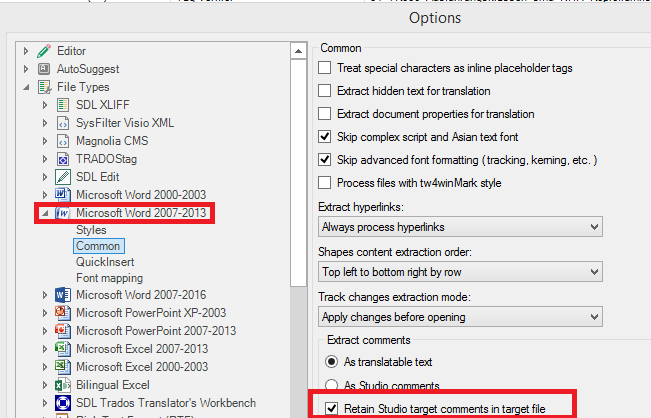Enable treat special characters as placeholder tags
This screenshot has height=418, width=651.
[x=325, y=68]
